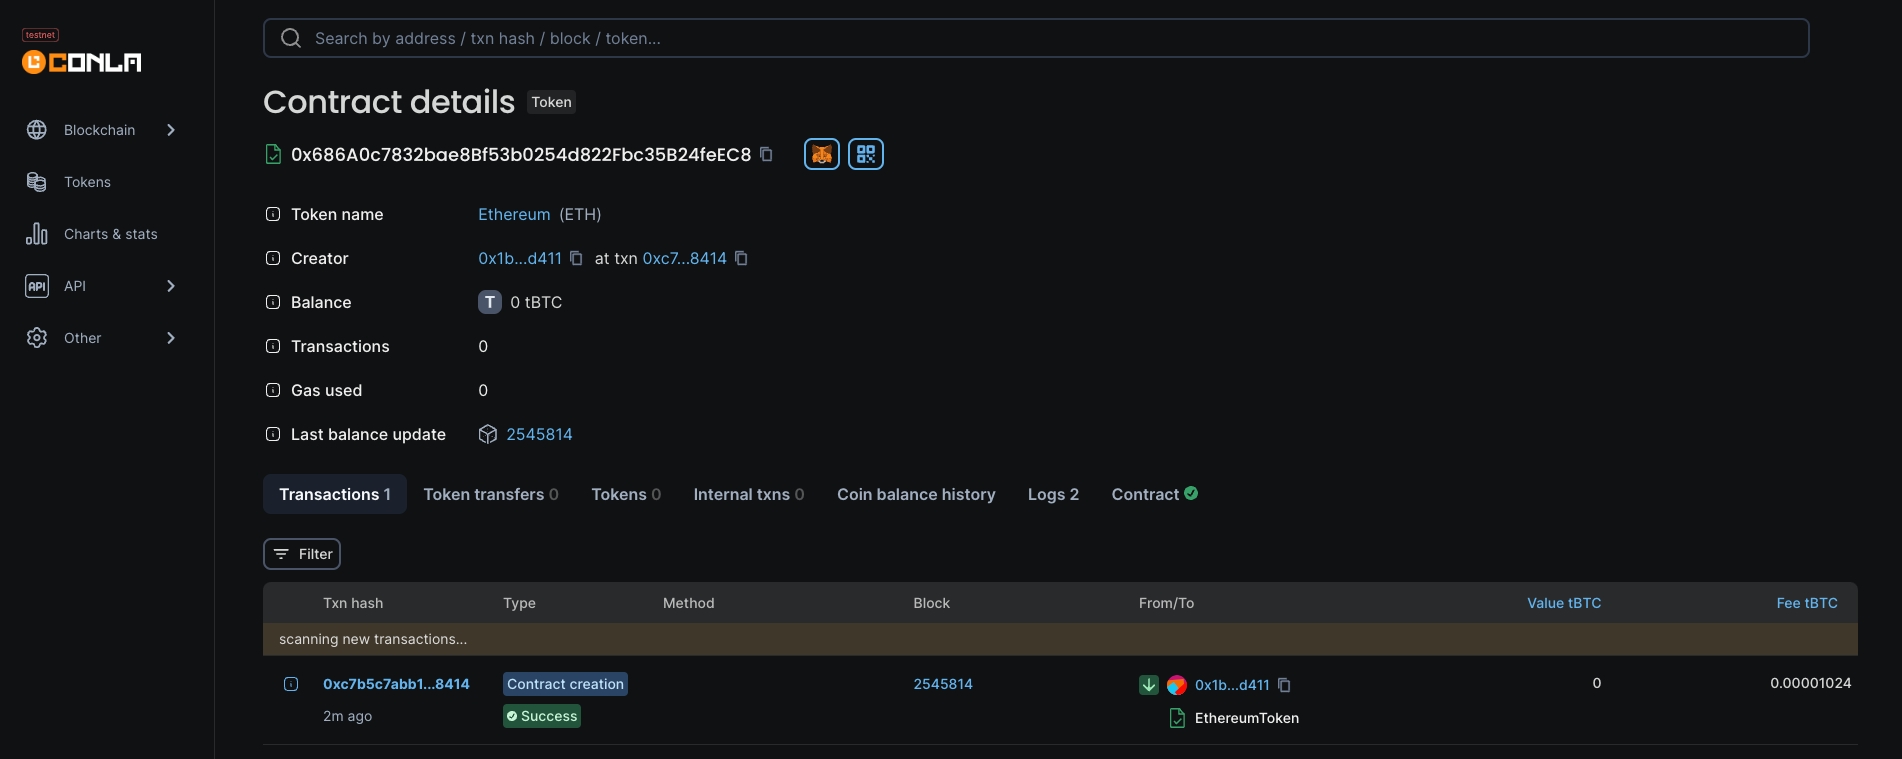Open the Logs tab
1902x759 pixels.
coord(1053,494)
